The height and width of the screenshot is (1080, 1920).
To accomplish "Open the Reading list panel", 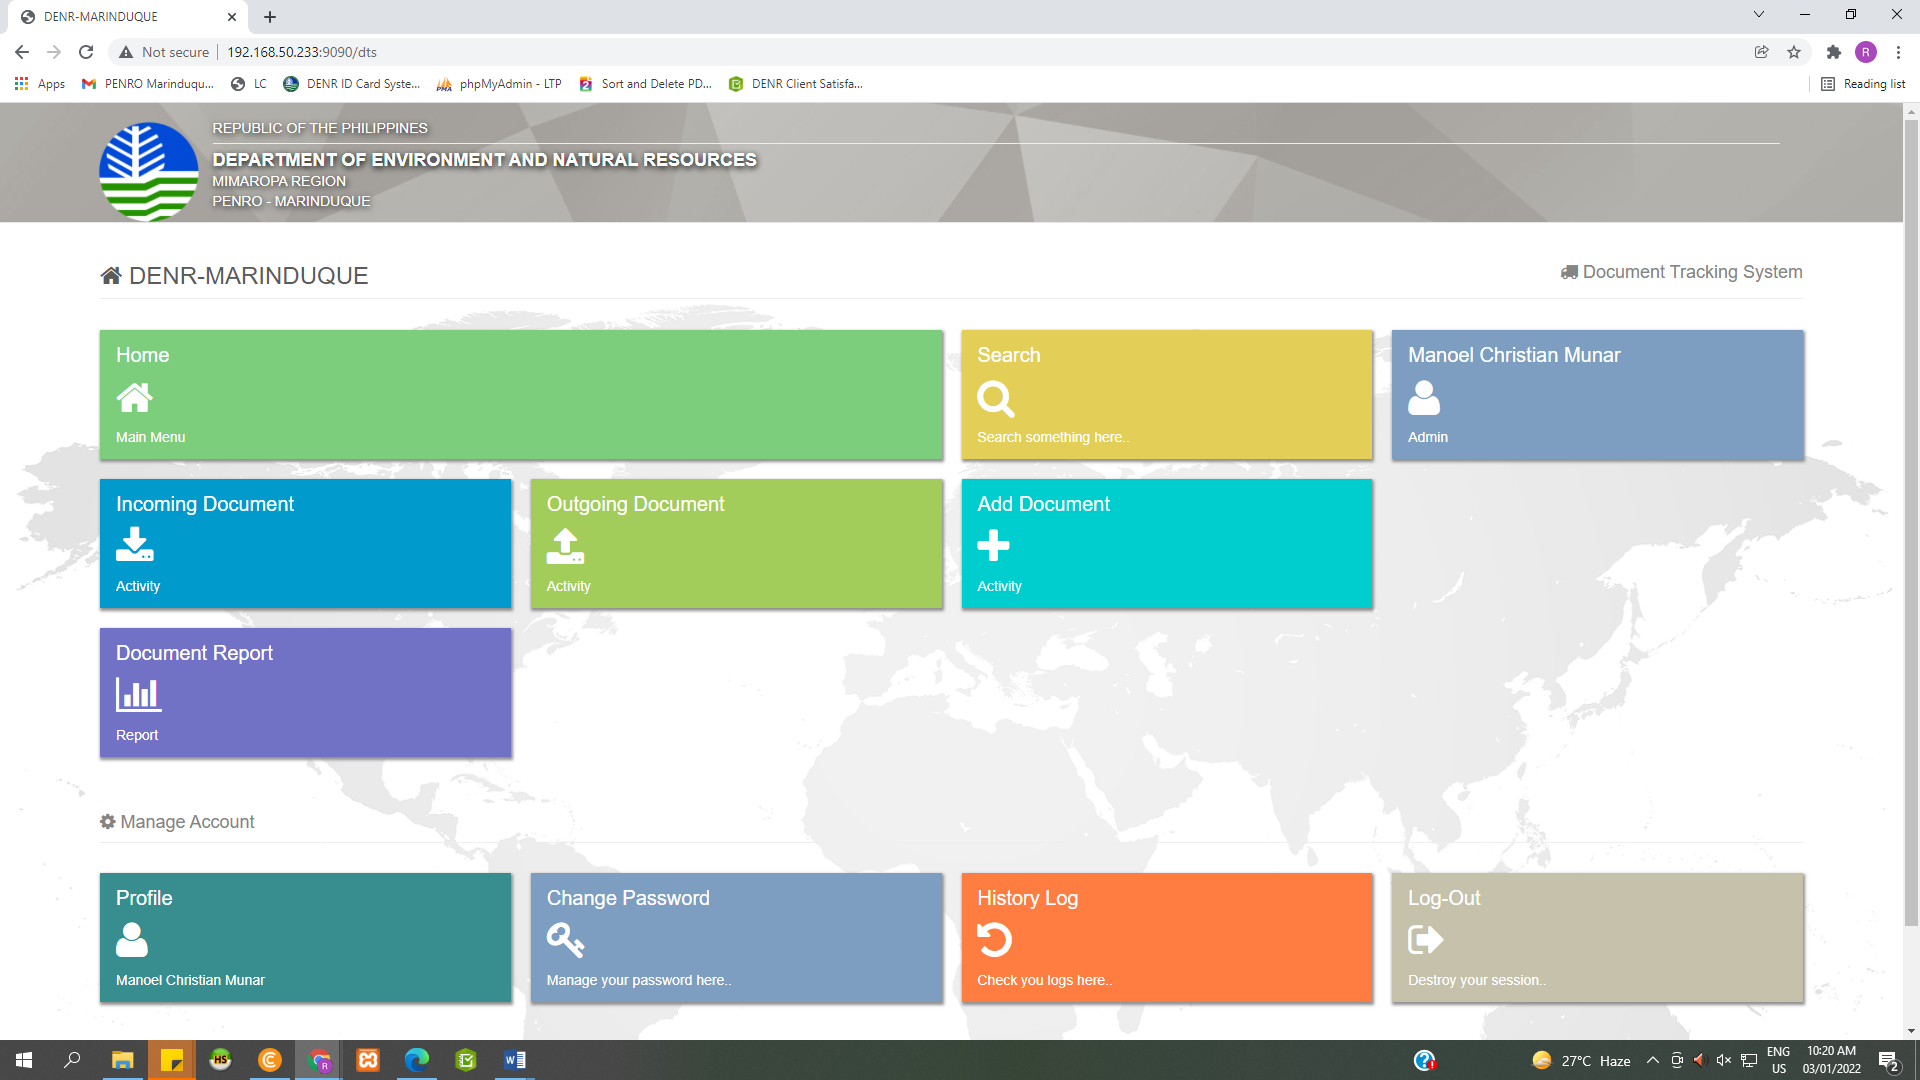I will click(x=1863, y=84).
